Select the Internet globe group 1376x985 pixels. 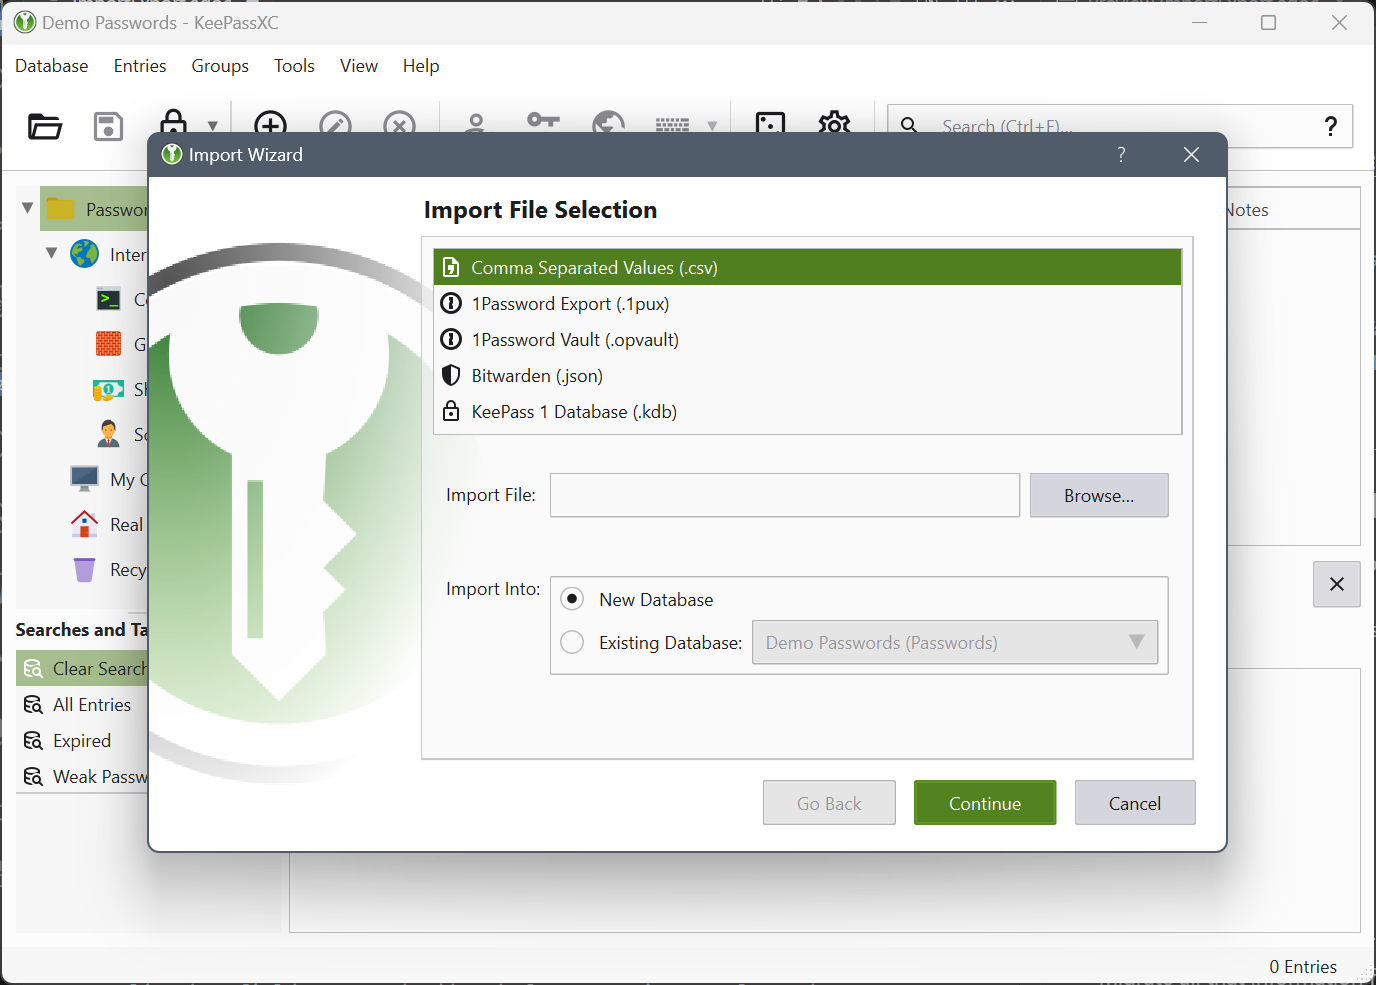[108, 254]
